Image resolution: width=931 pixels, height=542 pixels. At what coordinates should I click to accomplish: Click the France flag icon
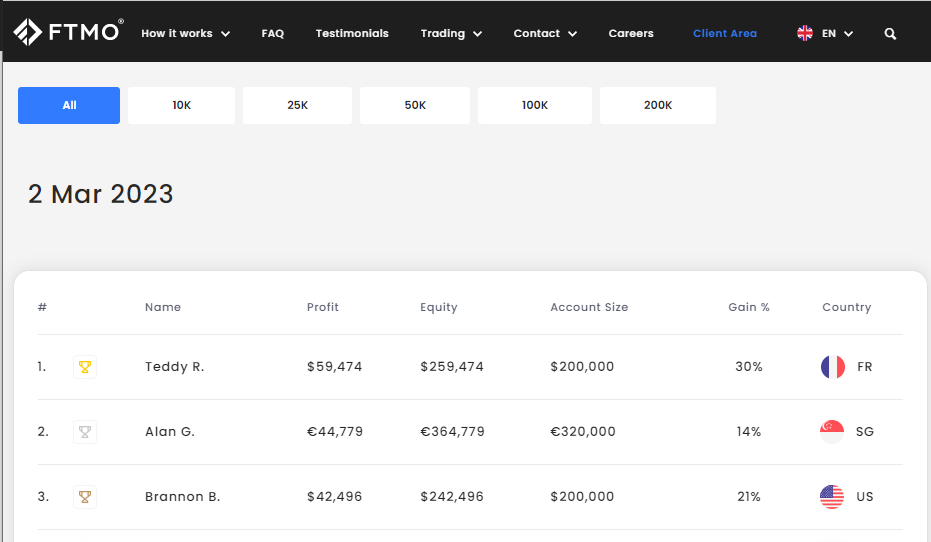click(832, 367)
